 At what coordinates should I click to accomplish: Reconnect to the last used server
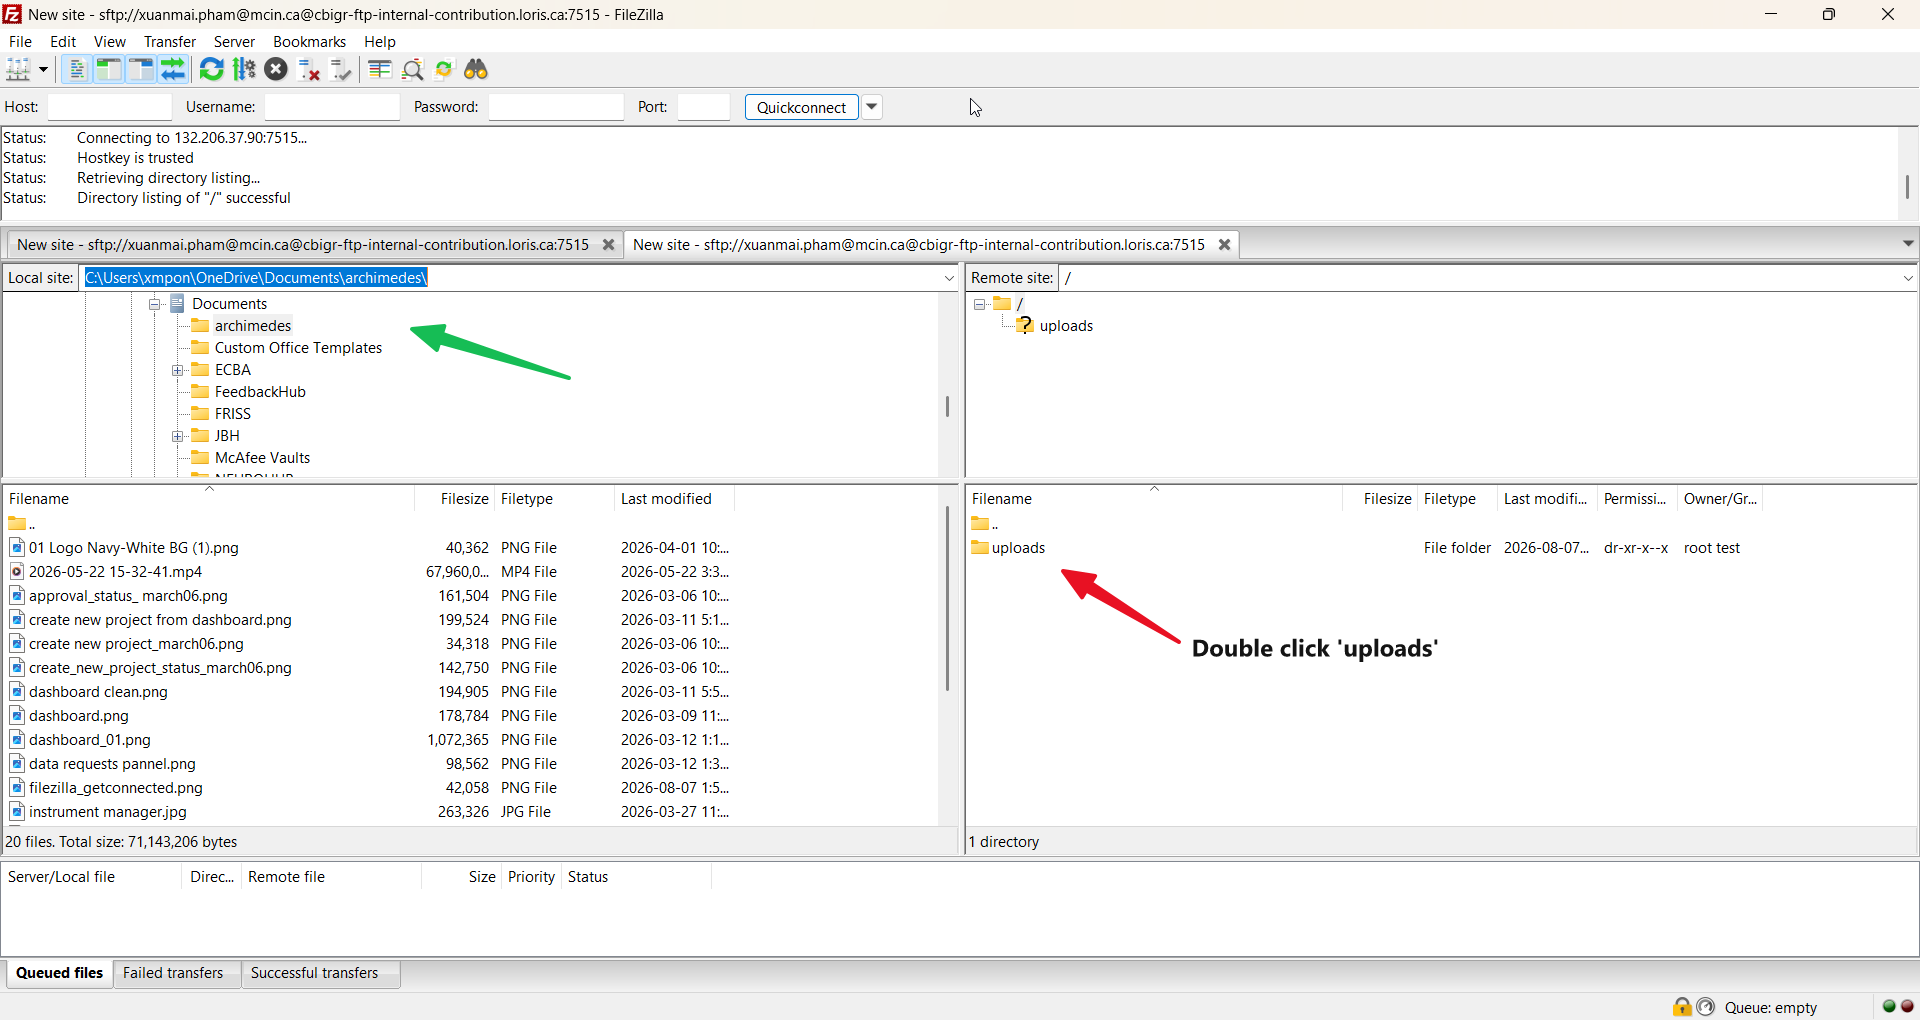341,69
